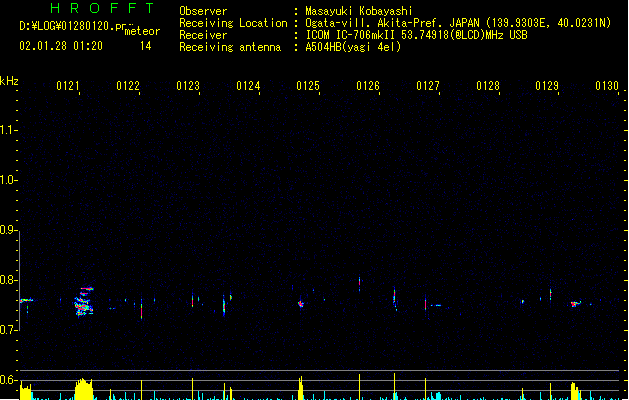Screen dimensions: 629x400
Task: Click the HROFFT title text
Action: (x=102, y=8)
